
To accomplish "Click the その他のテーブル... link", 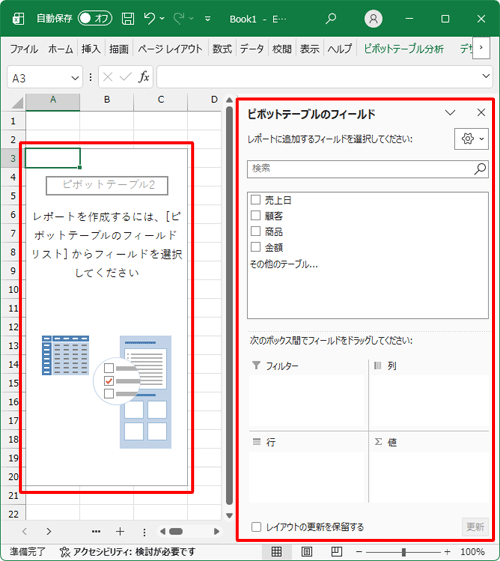I will (x=284, y=264).
